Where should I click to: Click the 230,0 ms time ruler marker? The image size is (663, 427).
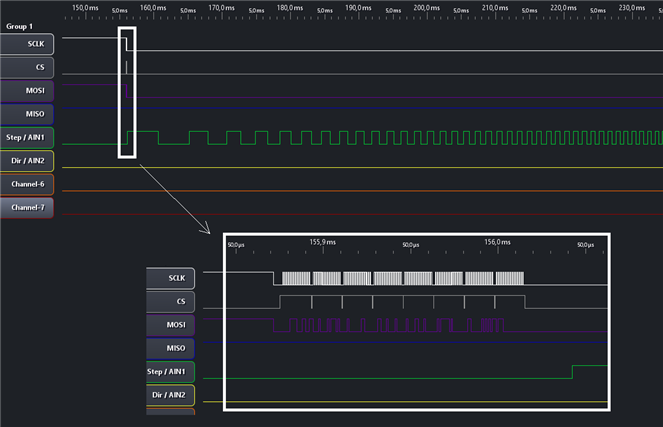630,8
